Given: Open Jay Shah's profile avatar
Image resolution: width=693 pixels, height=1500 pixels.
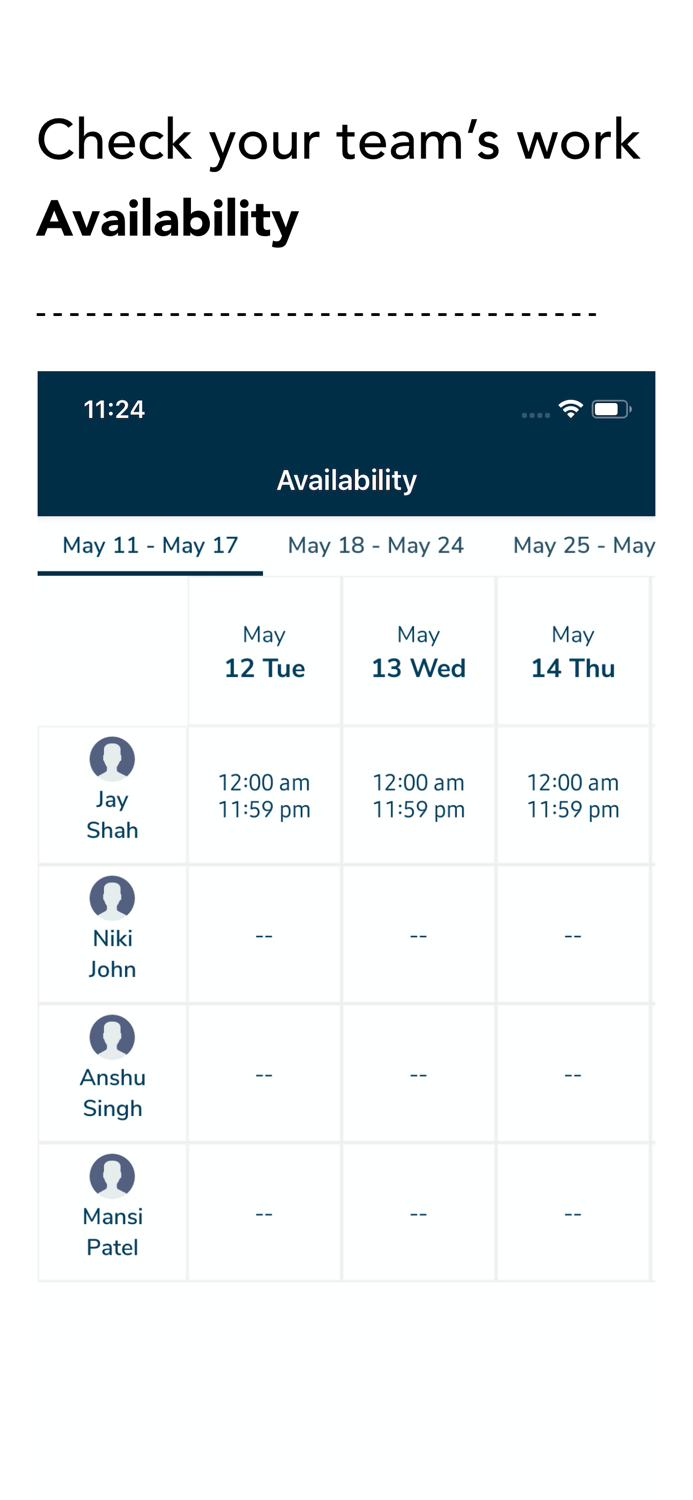Looking at the screenshot, I should [112, 759].
